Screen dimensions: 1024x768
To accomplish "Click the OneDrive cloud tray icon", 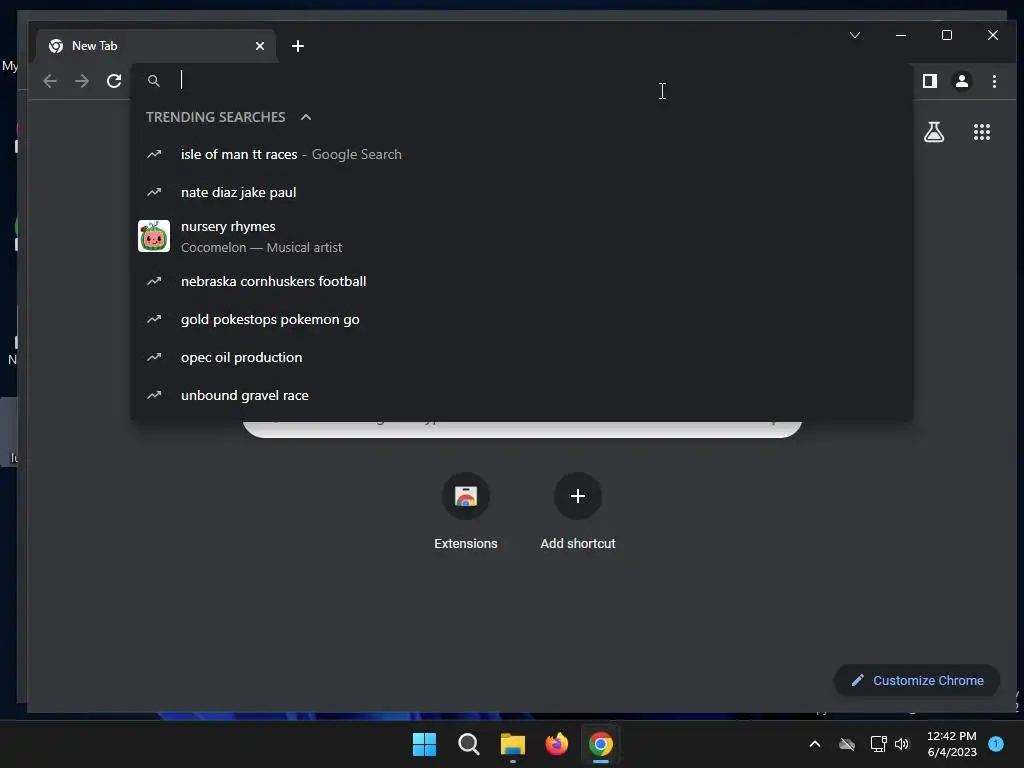I will click(x=847, y=744).
